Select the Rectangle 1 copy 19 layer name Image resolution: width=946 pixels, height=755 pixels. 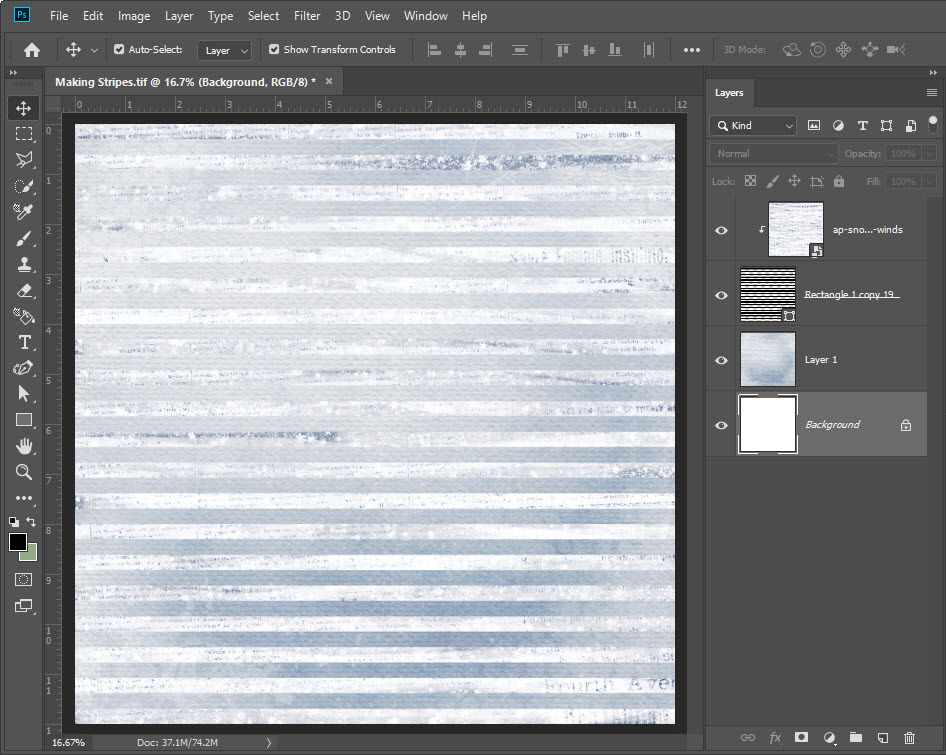point(849,295)
